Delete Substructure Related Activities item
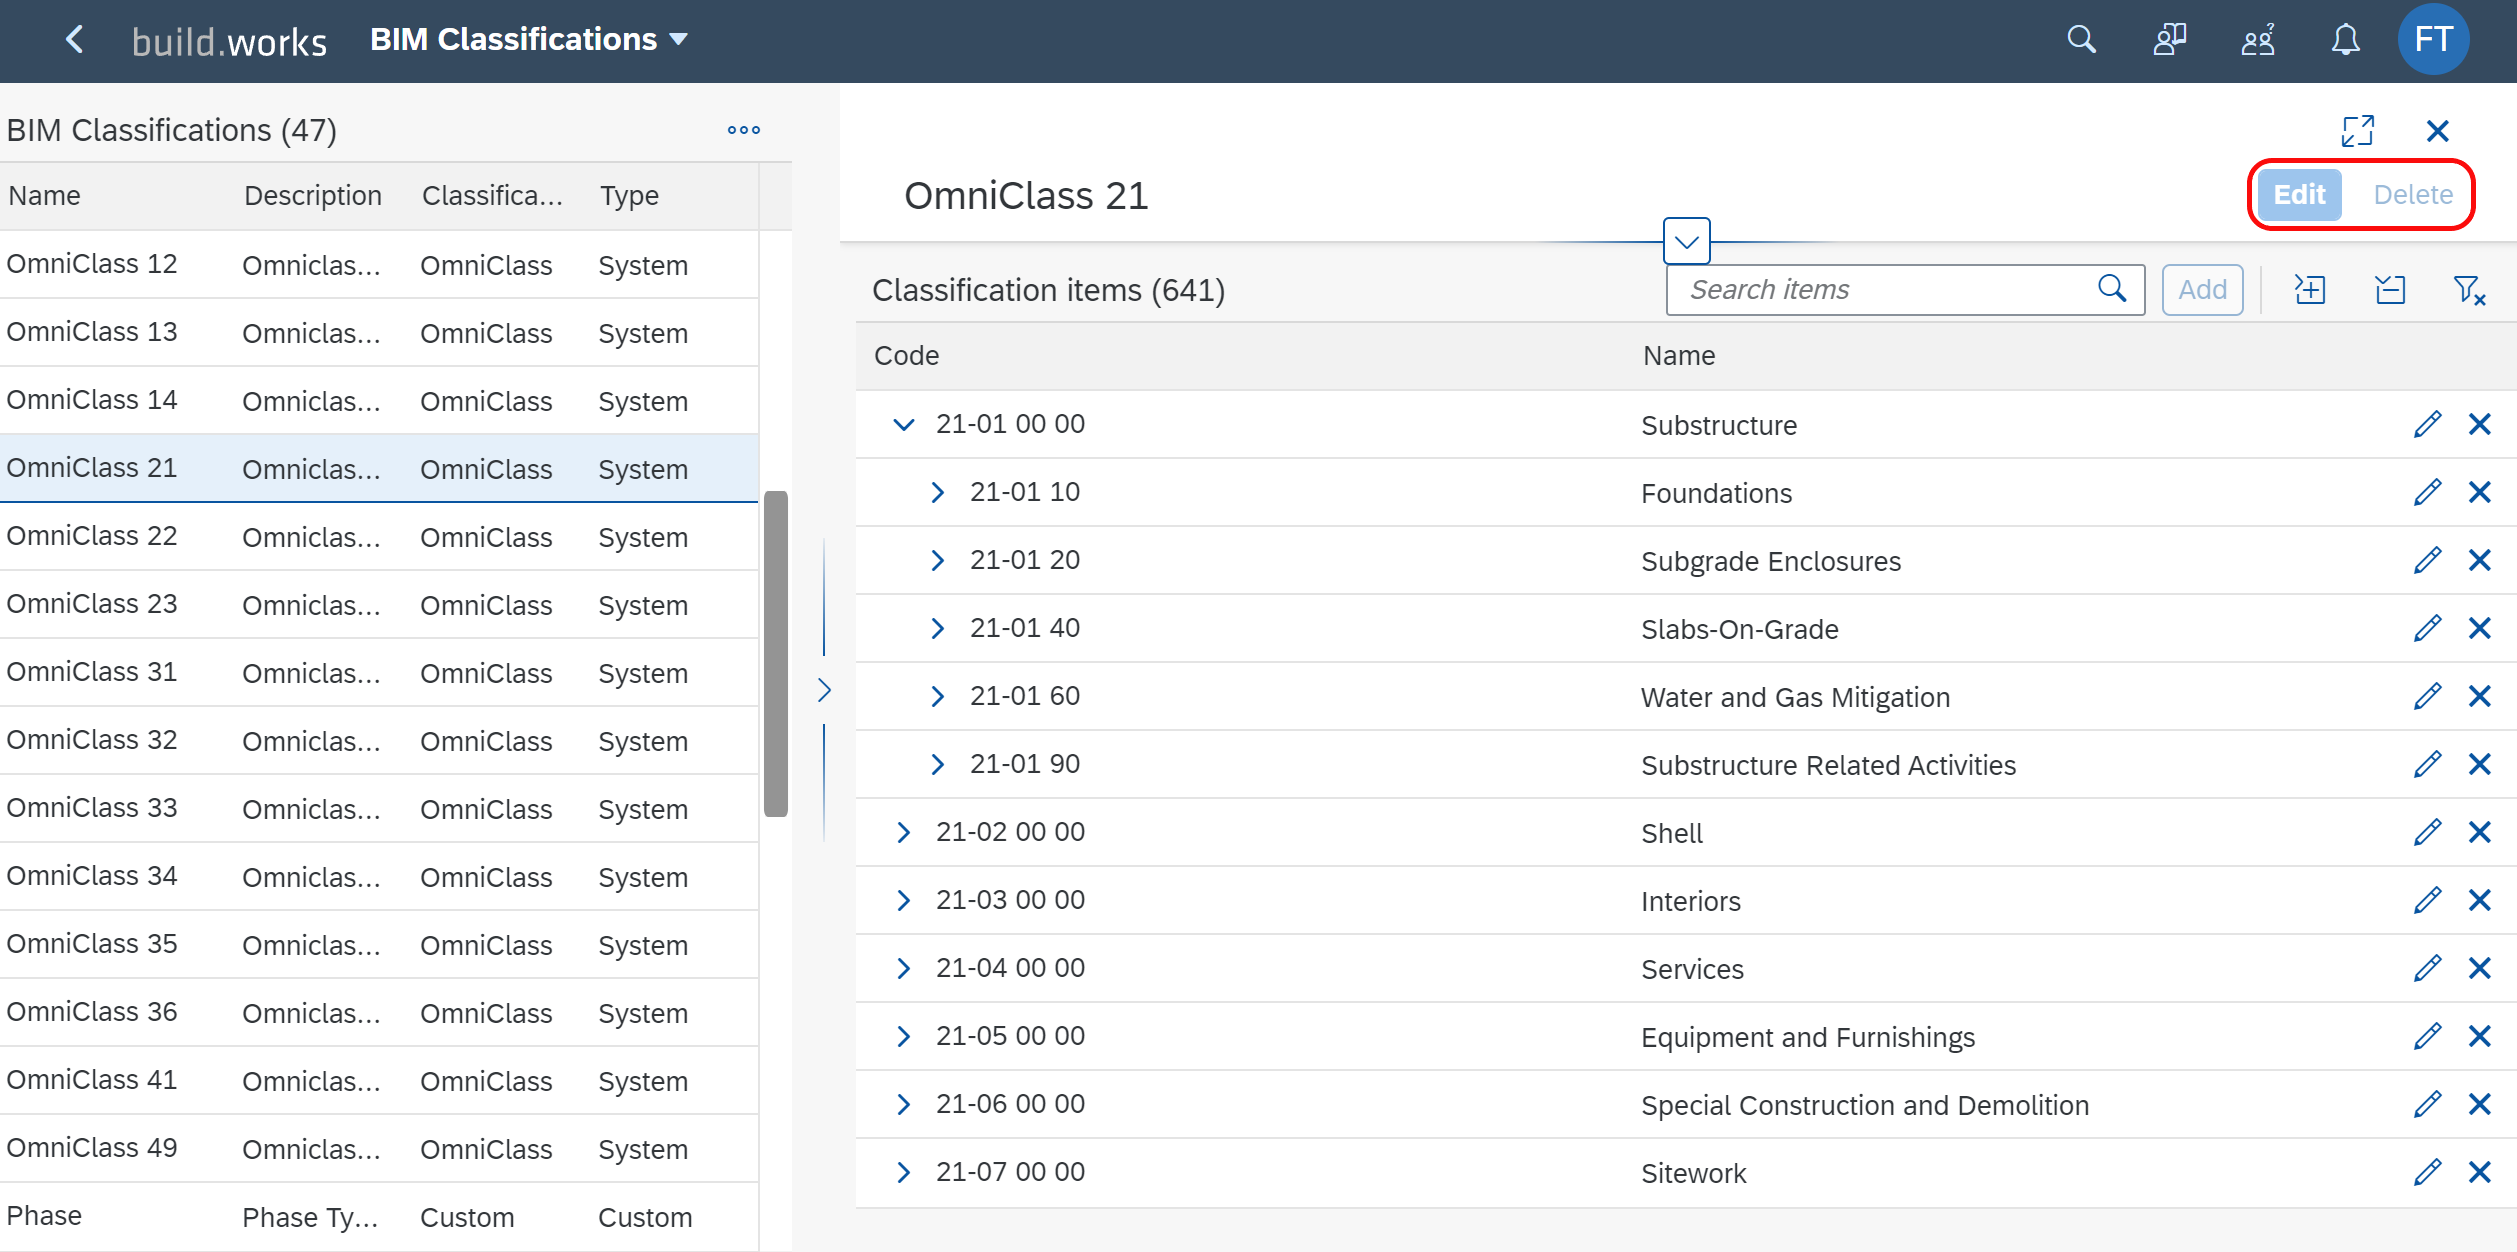 [2479, 764]
